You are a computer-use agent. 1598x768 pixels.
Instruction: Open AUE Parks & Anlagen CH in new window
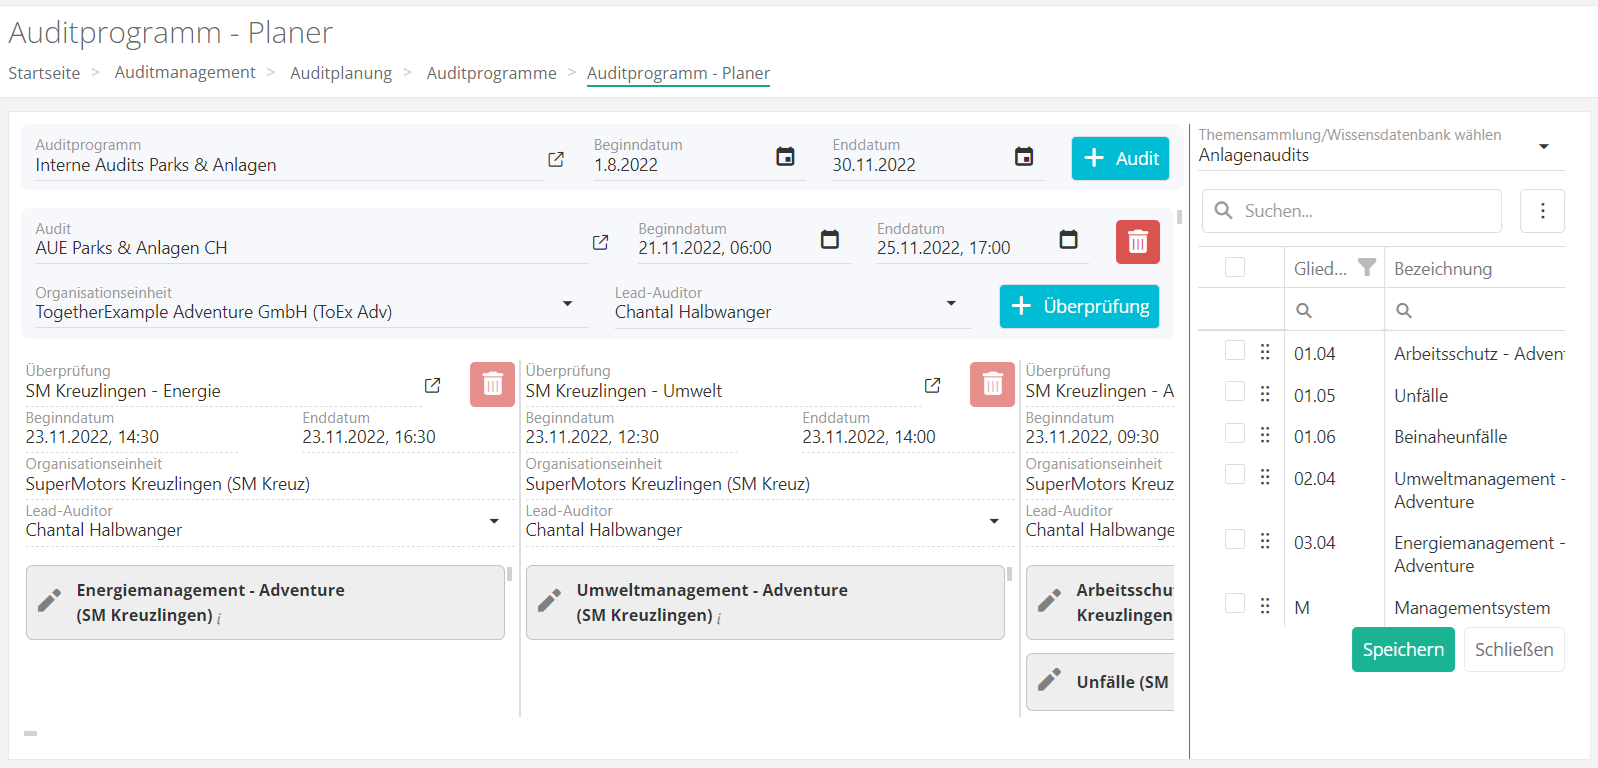(600, 242)
